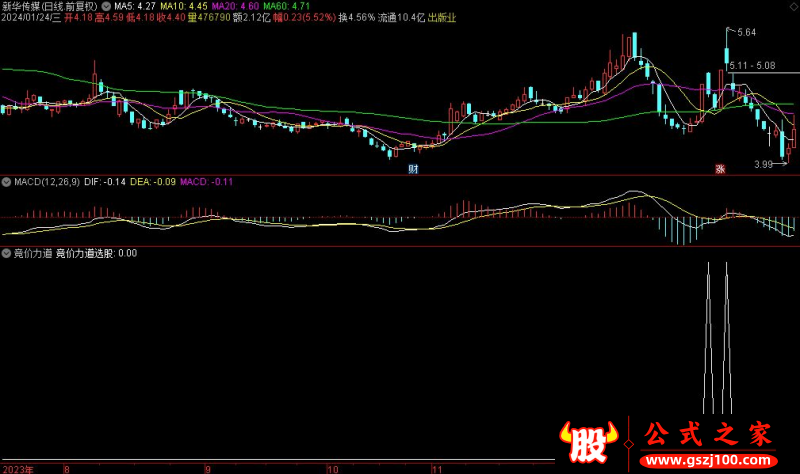Open the 竞价力道 indicator dropdown arrow

(8, 253)
